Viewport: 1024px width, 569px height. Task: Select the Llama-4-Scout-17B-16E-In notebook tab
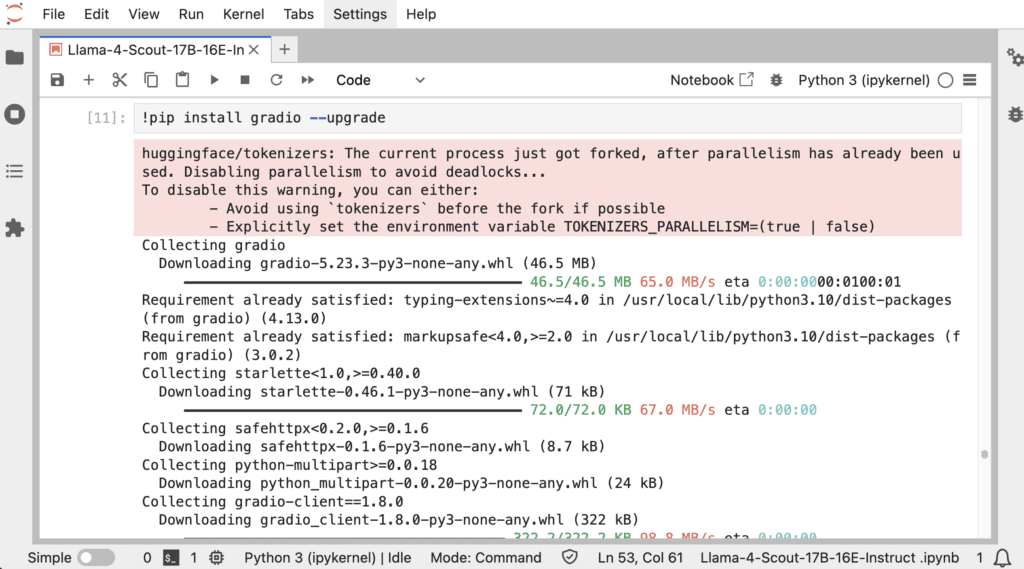[x=155, y=50]
